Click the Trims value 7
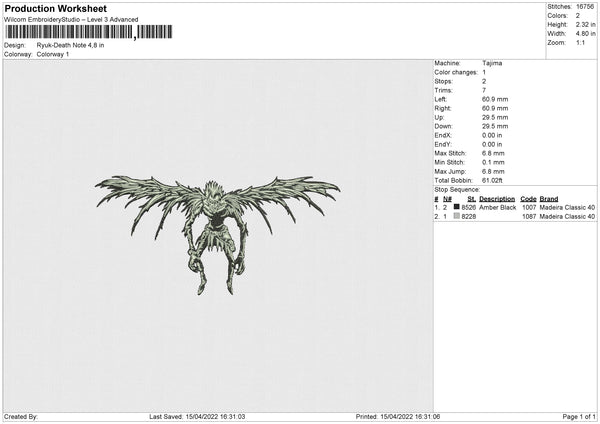The height and width of the screenshot is (424, 600). 484,91
